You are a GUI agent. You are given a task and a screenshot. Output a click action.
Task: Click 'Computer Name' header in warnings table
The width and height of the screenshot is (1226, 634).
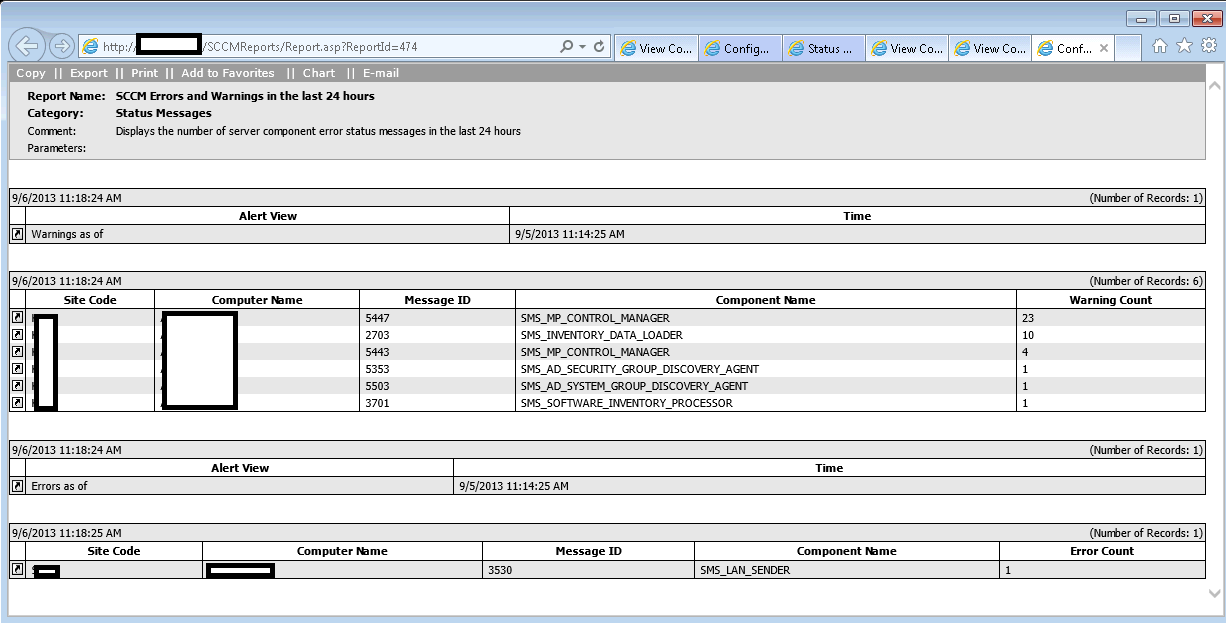click(x=257, y=300)
